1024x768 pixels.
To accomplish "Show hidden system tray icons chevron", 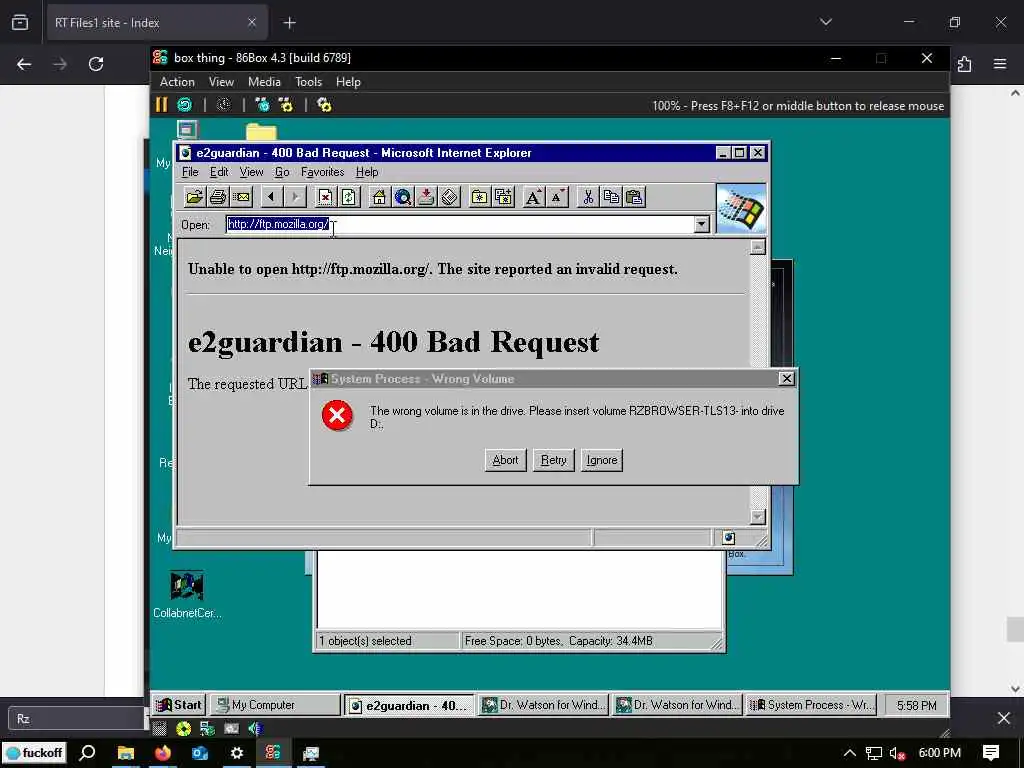I will pyautogui.click(x=849, y=753).
